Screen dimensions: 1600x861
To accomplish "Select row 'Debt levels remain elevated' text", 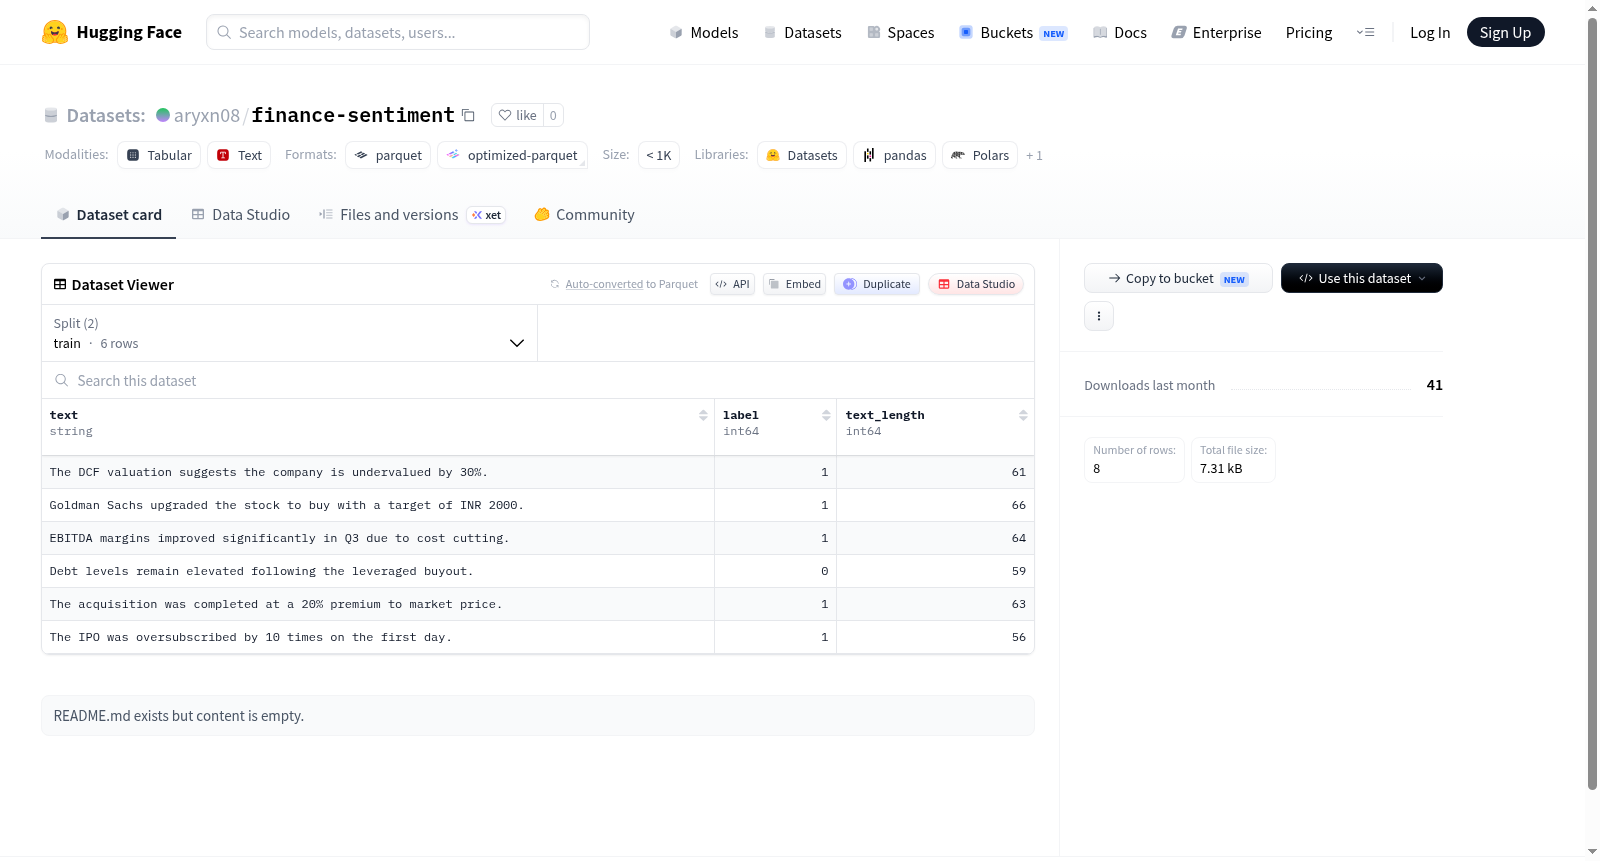I will [x=262, y=571].
